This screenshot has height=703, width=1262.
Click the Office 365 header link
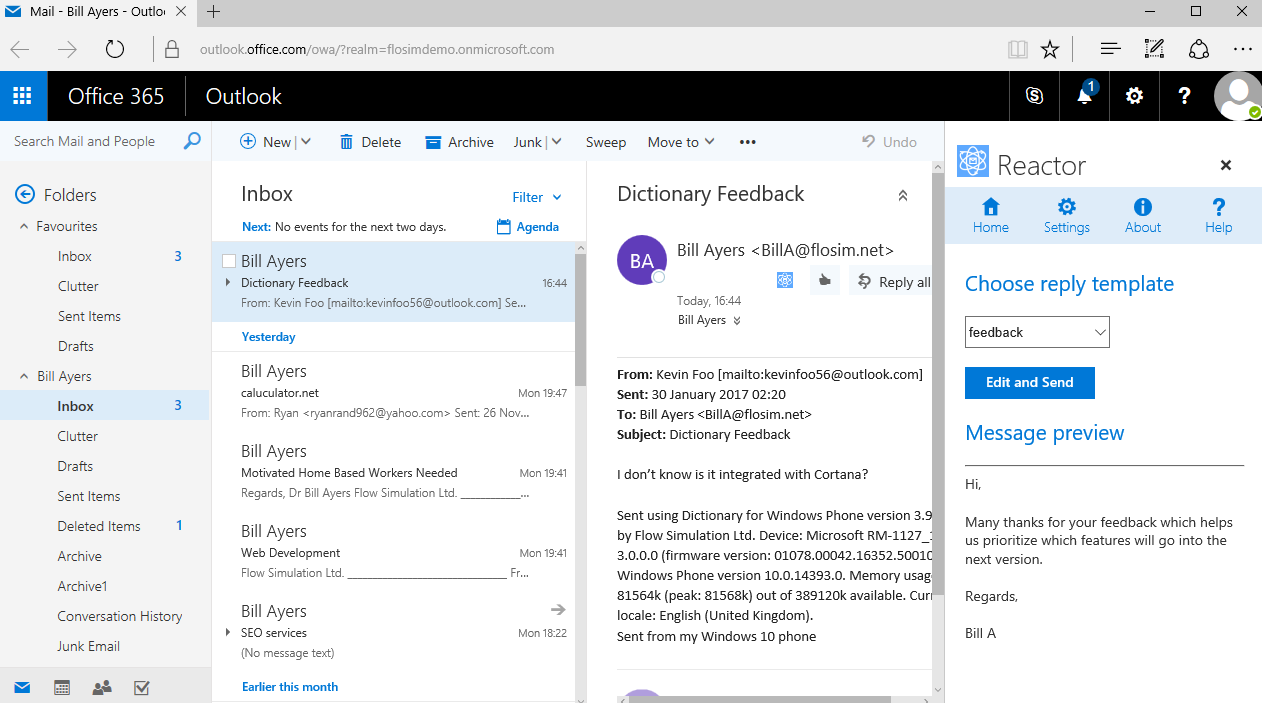click(x=116, y=96)
